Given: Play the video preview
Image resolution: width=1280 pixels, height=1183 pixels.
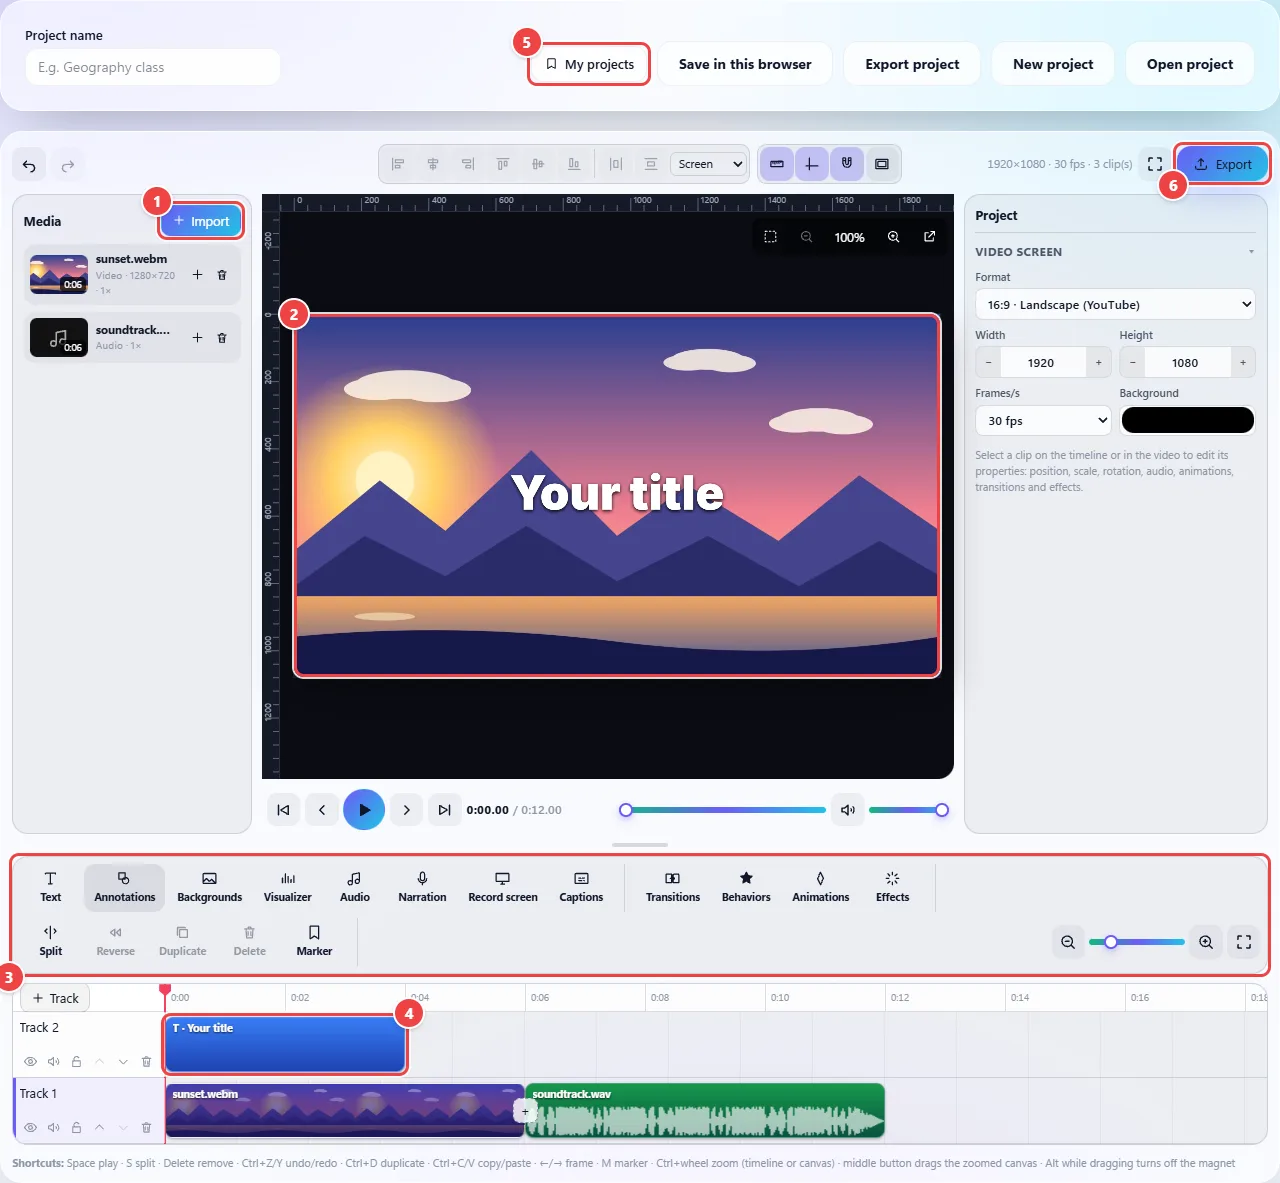Looking at the screenshot, I should point(364,810).
